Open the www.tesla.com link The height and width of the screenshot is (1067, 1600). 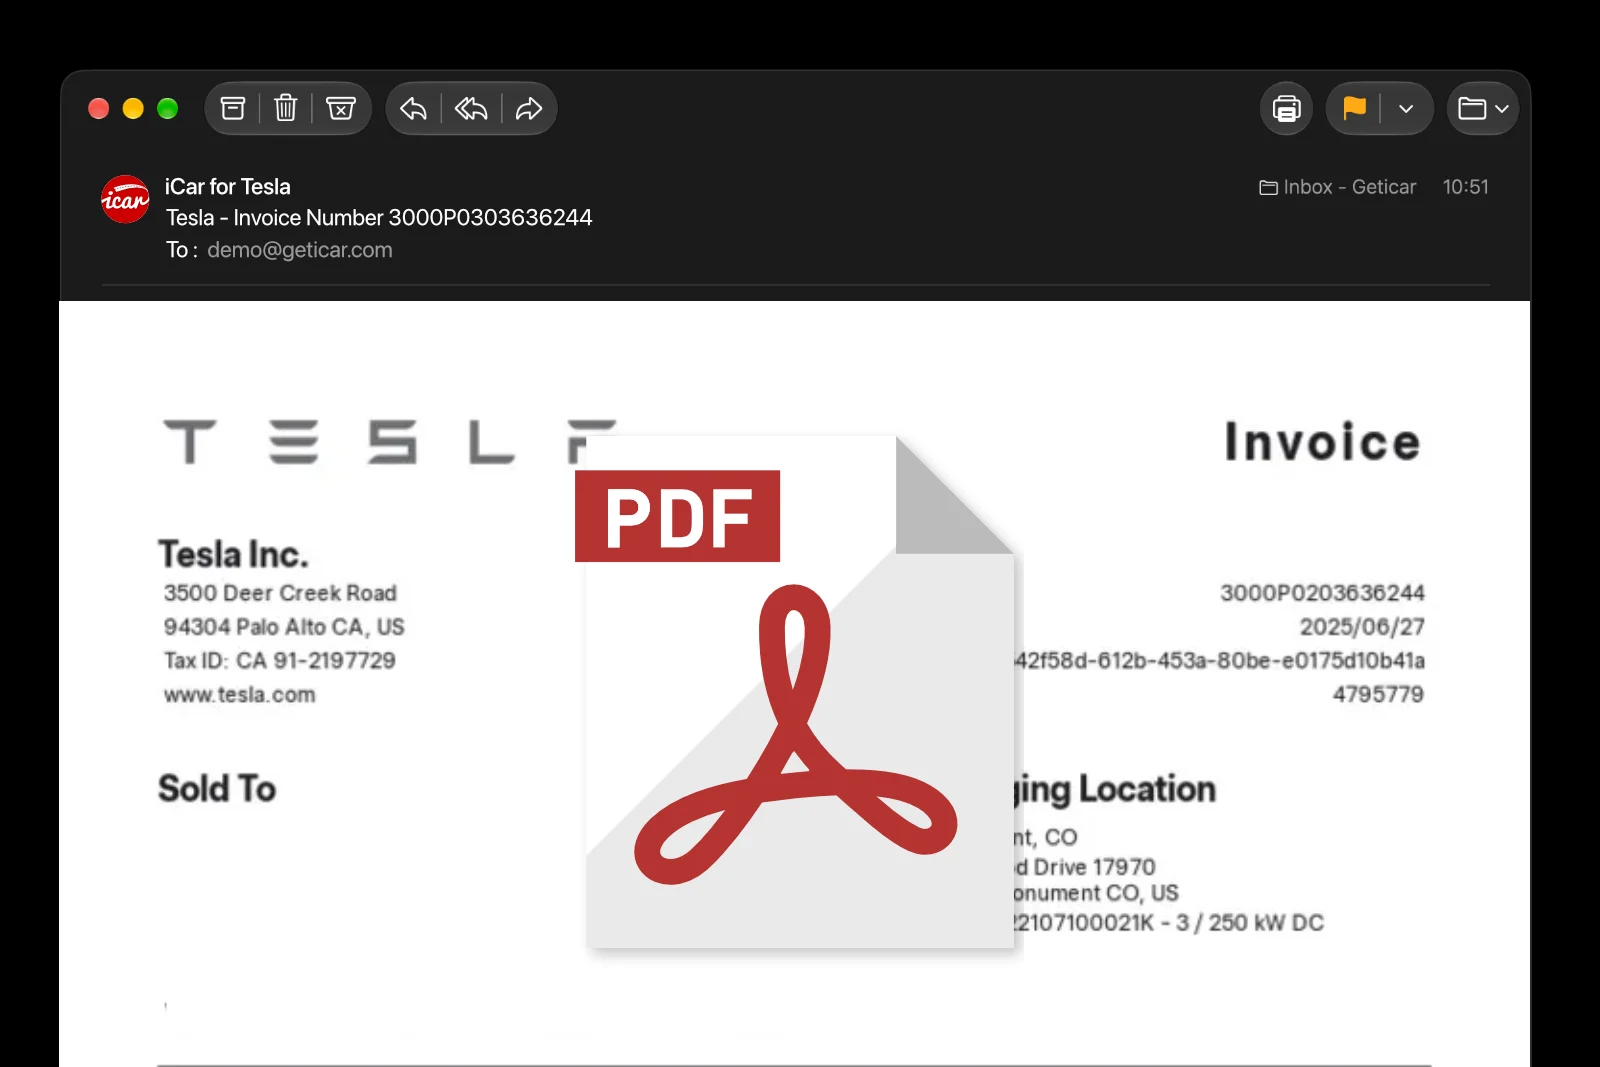pyautogui.click(x=240, y=695)
